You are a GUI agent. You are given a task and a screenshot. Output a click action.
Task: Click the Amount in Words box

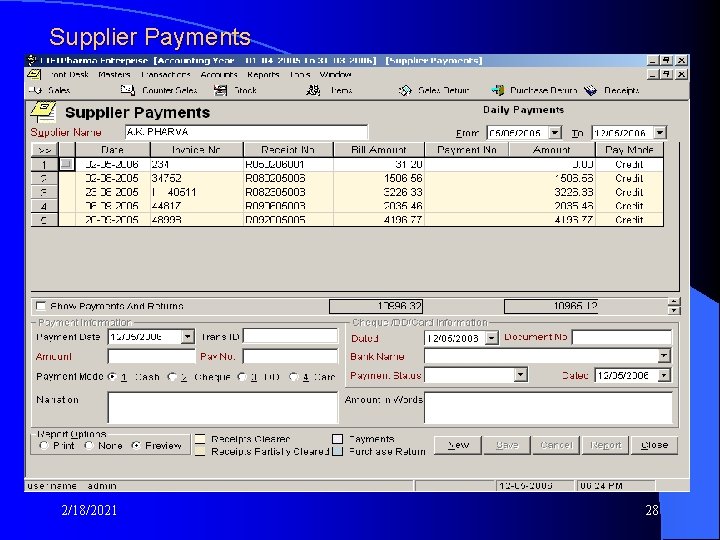pos(548,407)
